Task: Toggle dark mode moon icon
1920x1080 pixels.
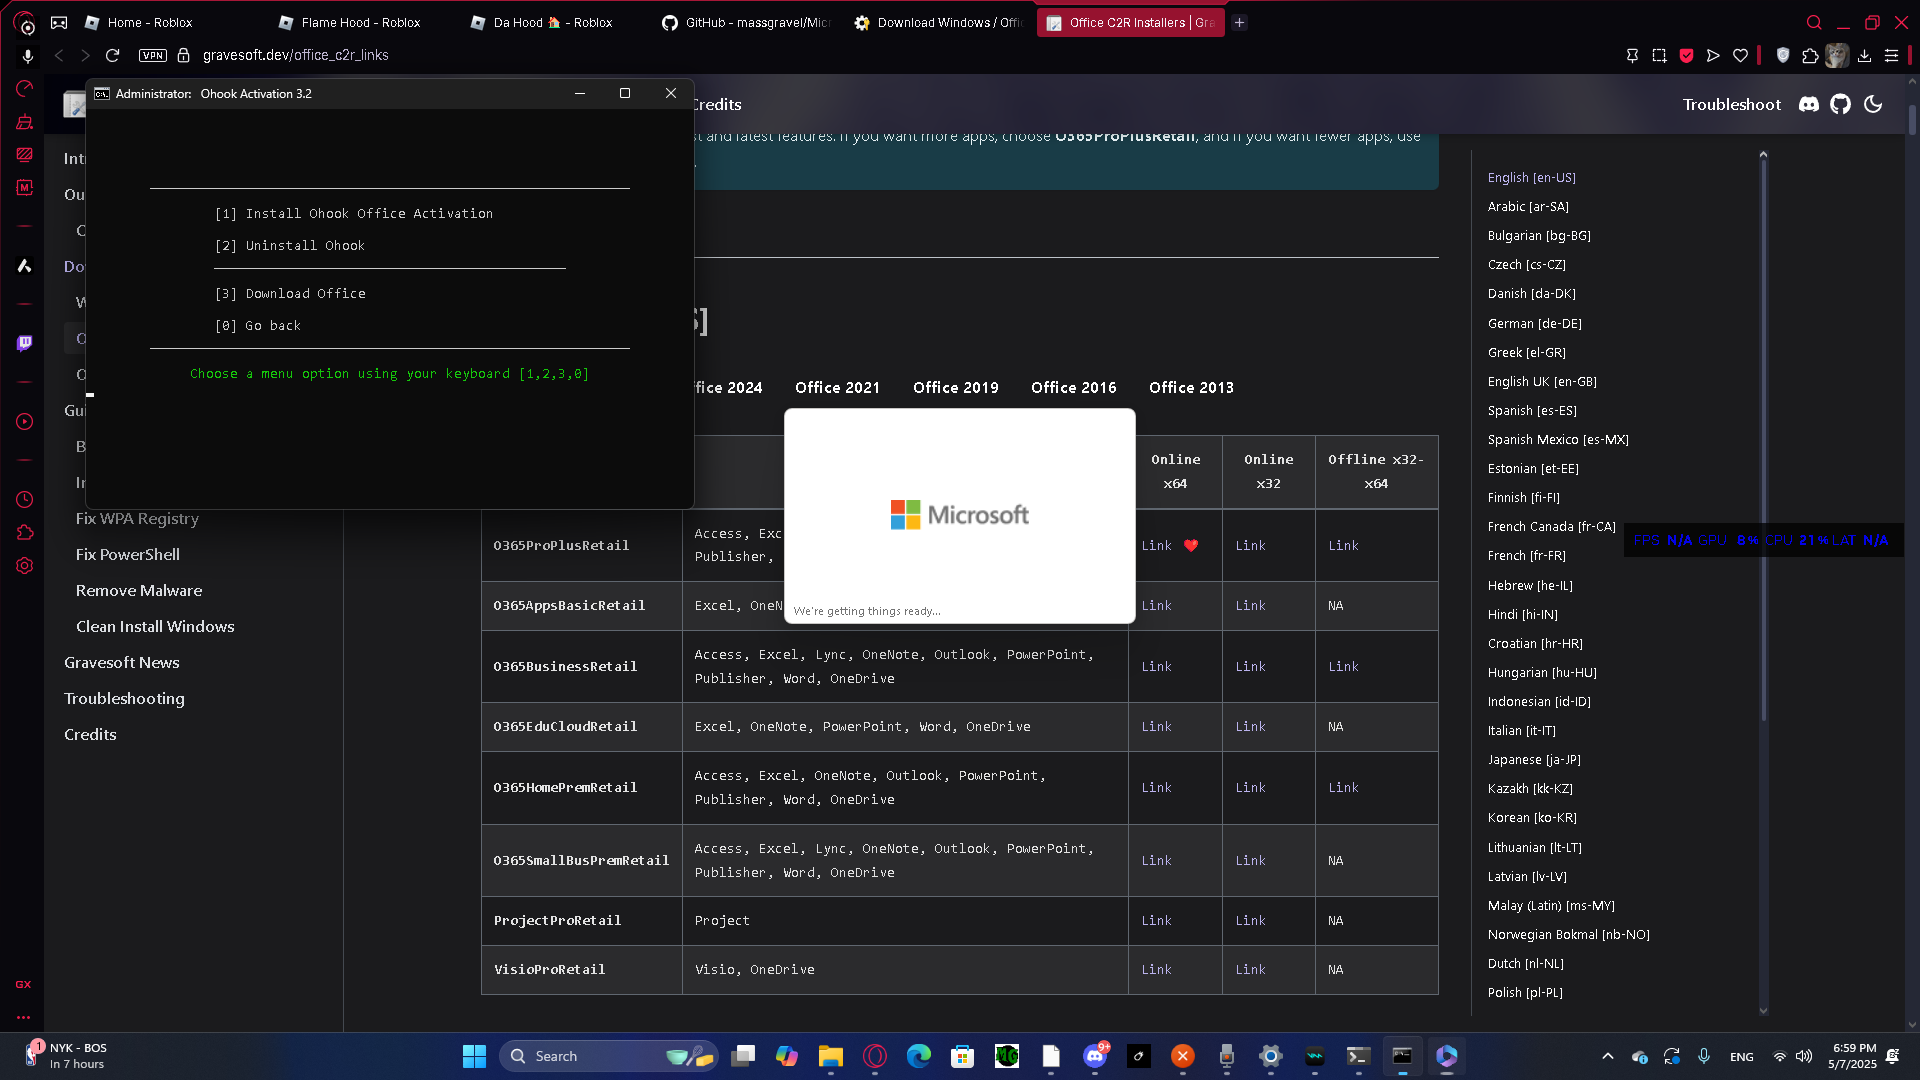Action: coord(1873,104)
